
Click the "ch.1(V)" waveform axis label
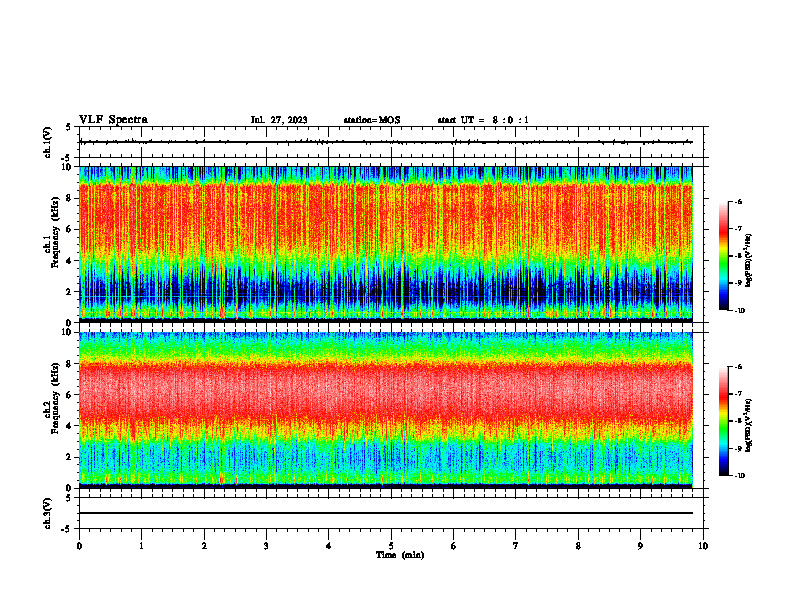[x=48, y=142]
